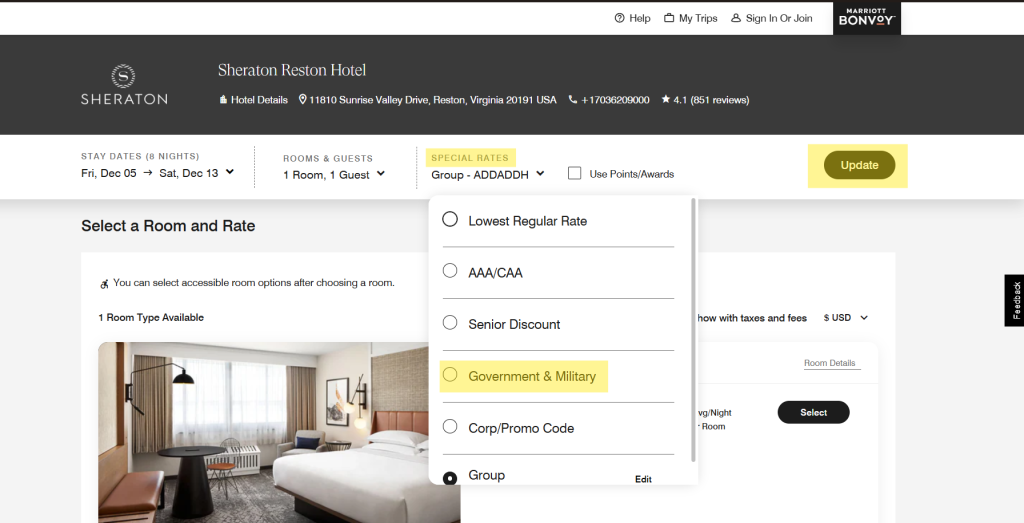Click the hotel address 11810 Sunrise Valley Drive
Screen dimensions: 1024x523
pos(433,100)
